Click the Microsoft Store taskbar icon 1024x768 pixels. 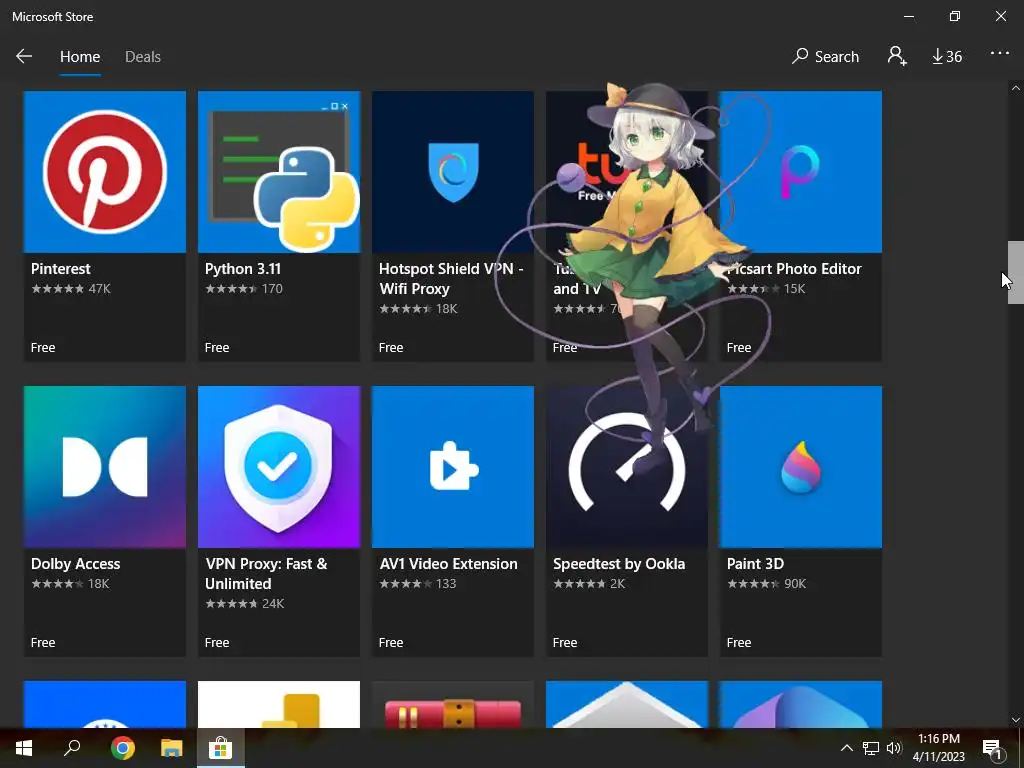tap(221, 748)
